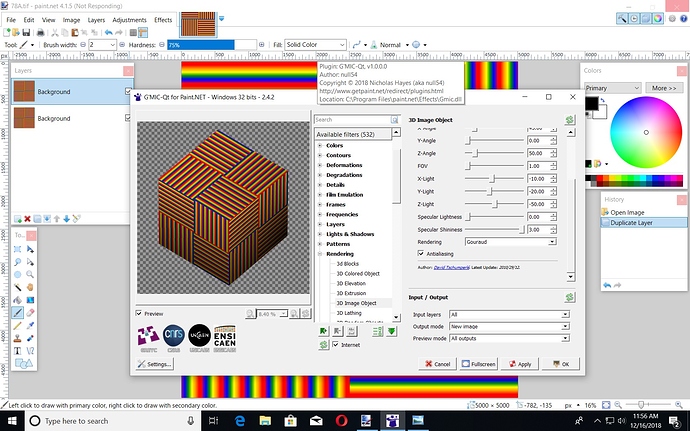Select the Paintbrush tool in Tools panel

18,312
